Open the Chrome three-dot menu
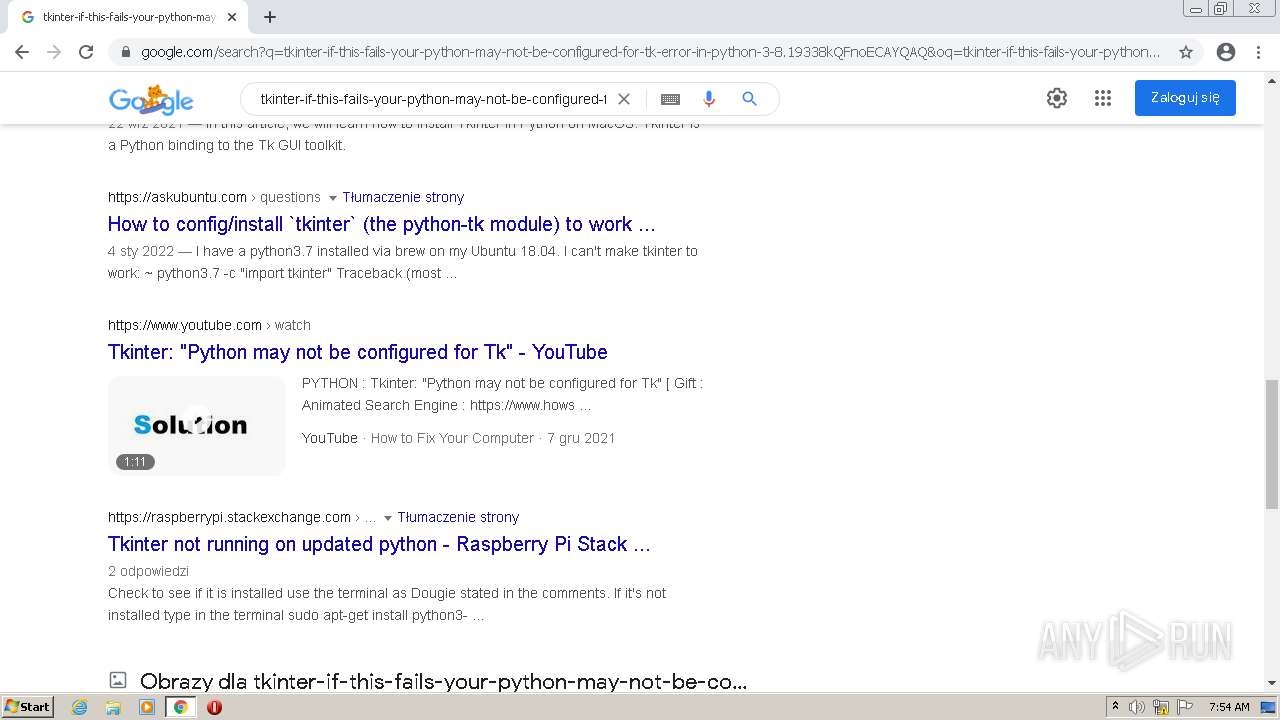Screen dimensions: 1280x720 coord(1260,52)
